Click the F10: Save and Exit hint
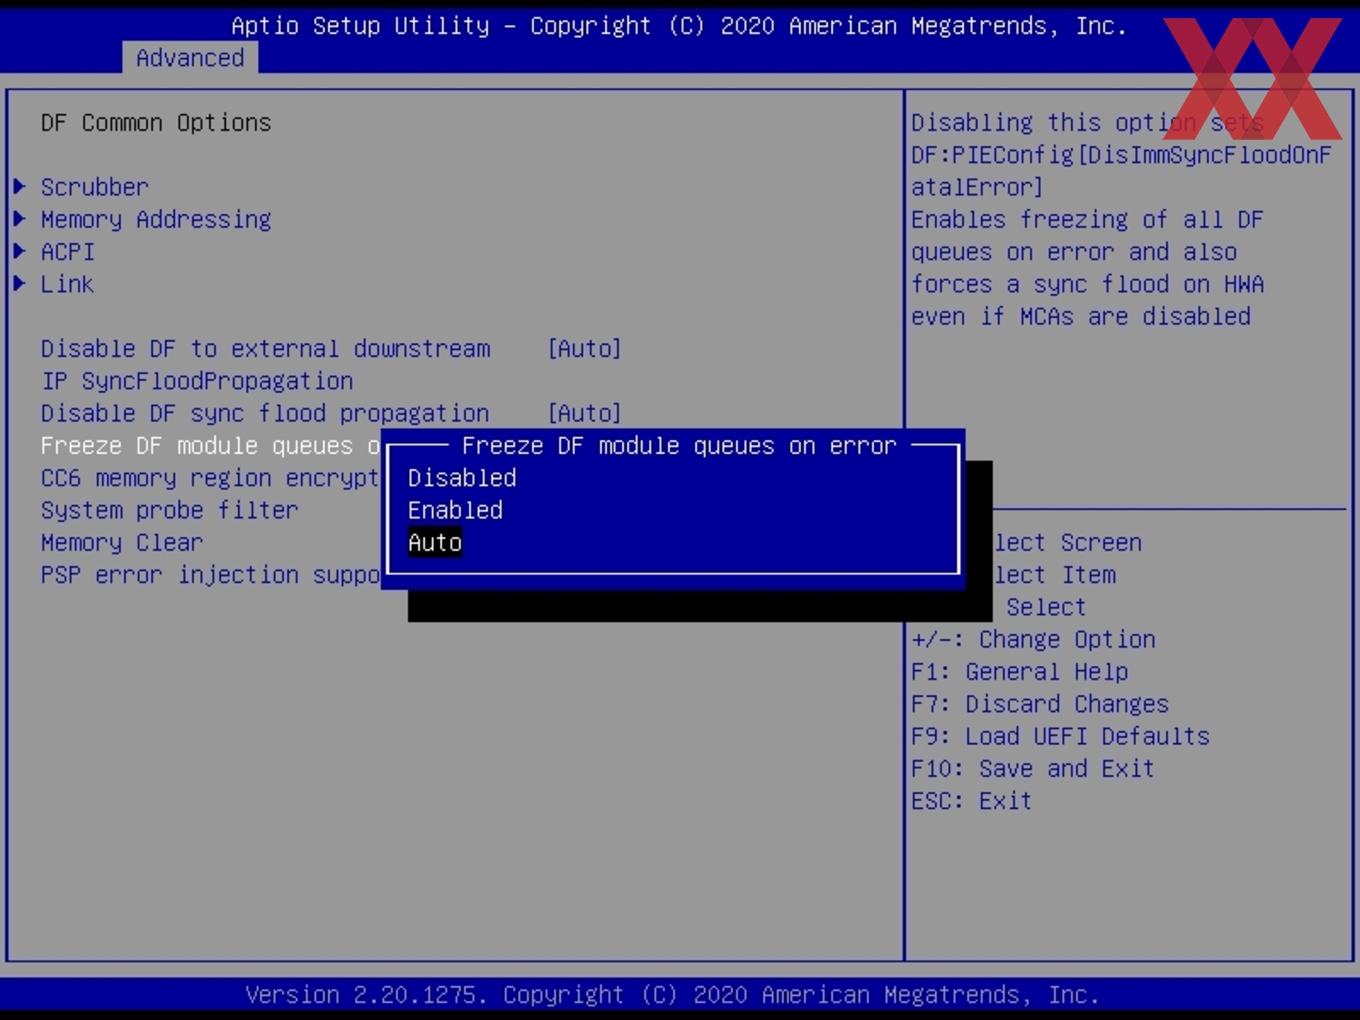 (1033, 769)
